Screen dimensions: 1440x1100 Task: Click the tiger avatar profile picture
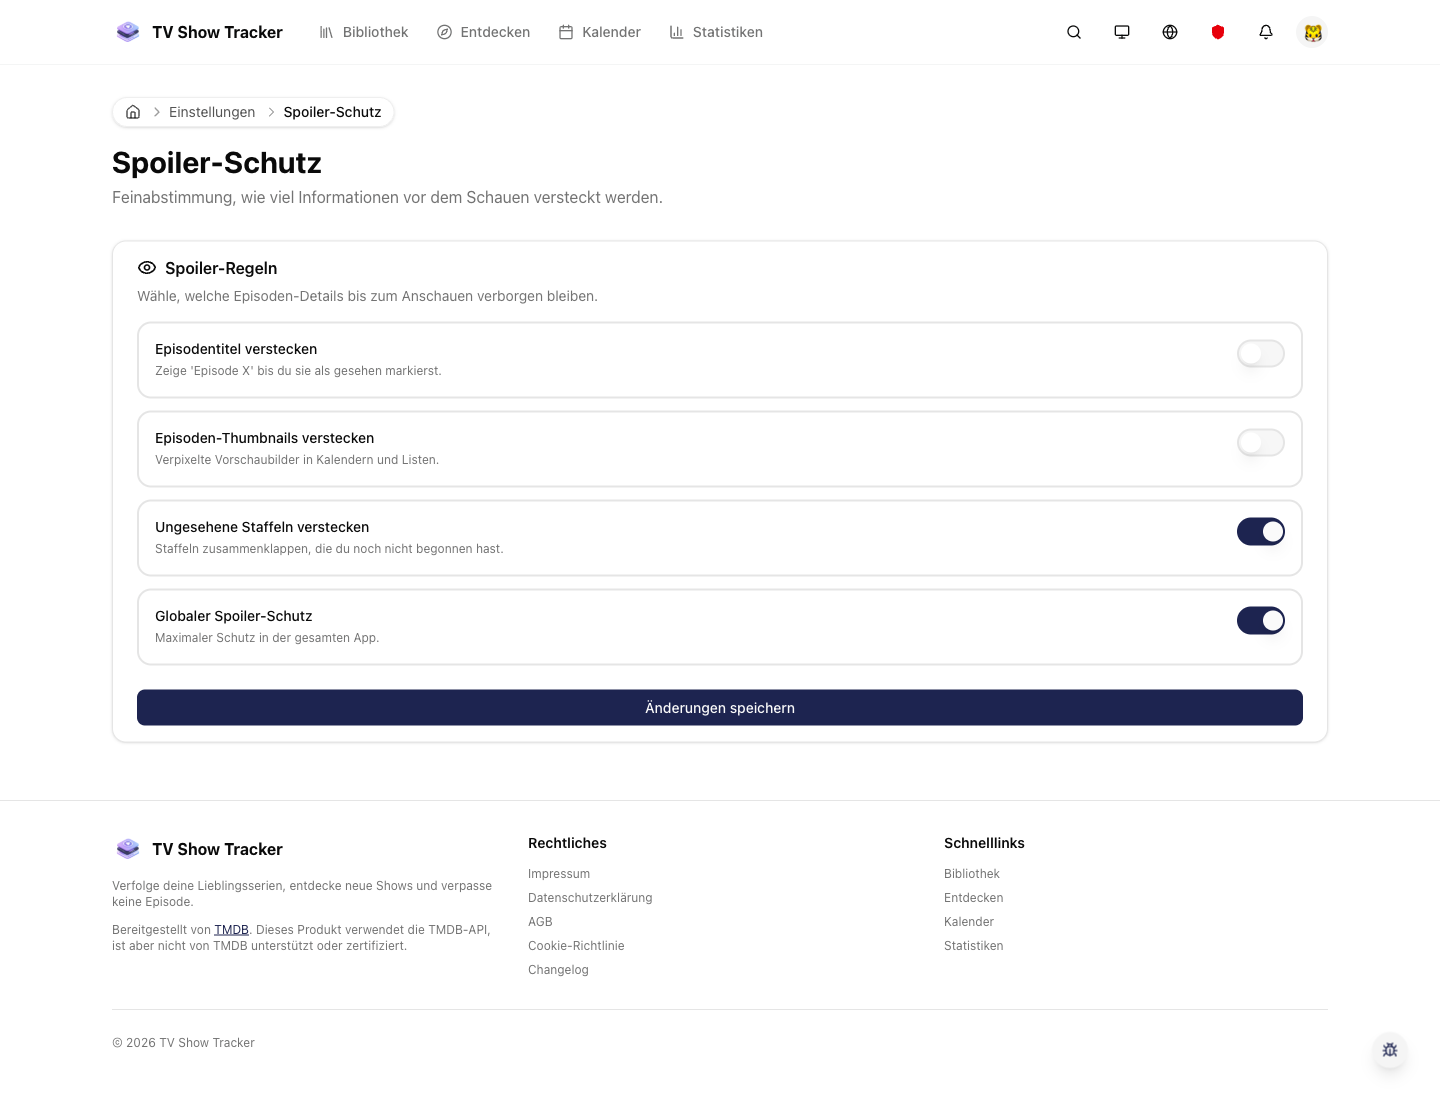point(1313,32)
